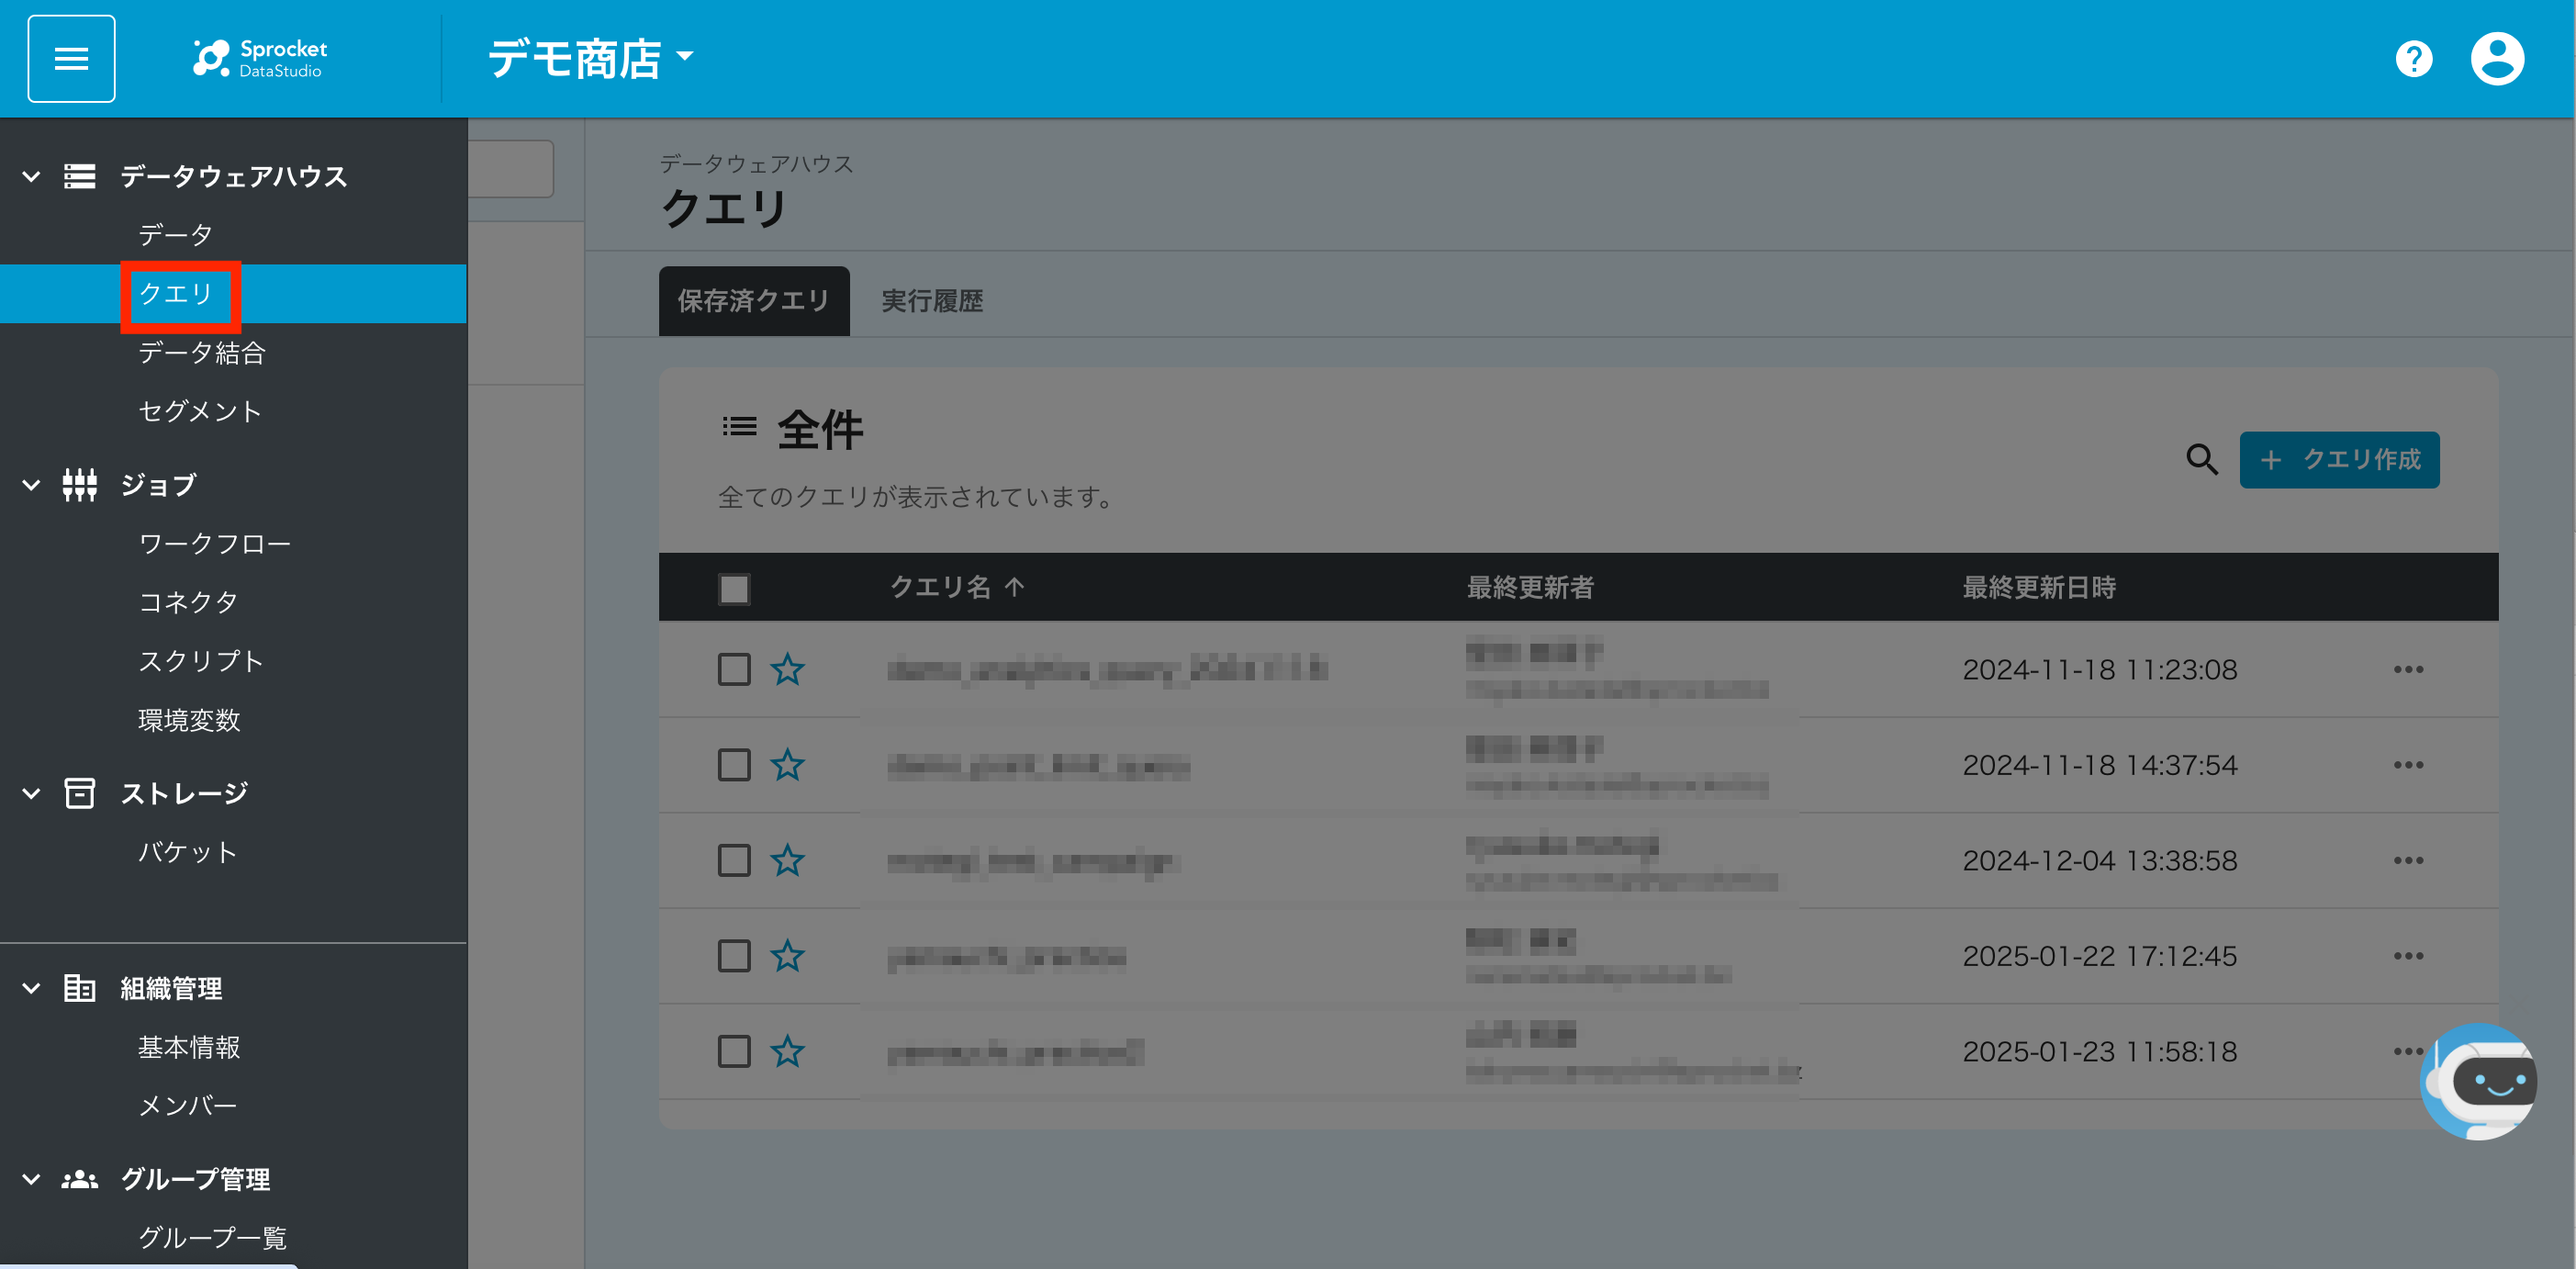Viewport: 2576px width, 1269px height.
Task: Select the 保存済クエリ tab
Action: coord(754,301)
